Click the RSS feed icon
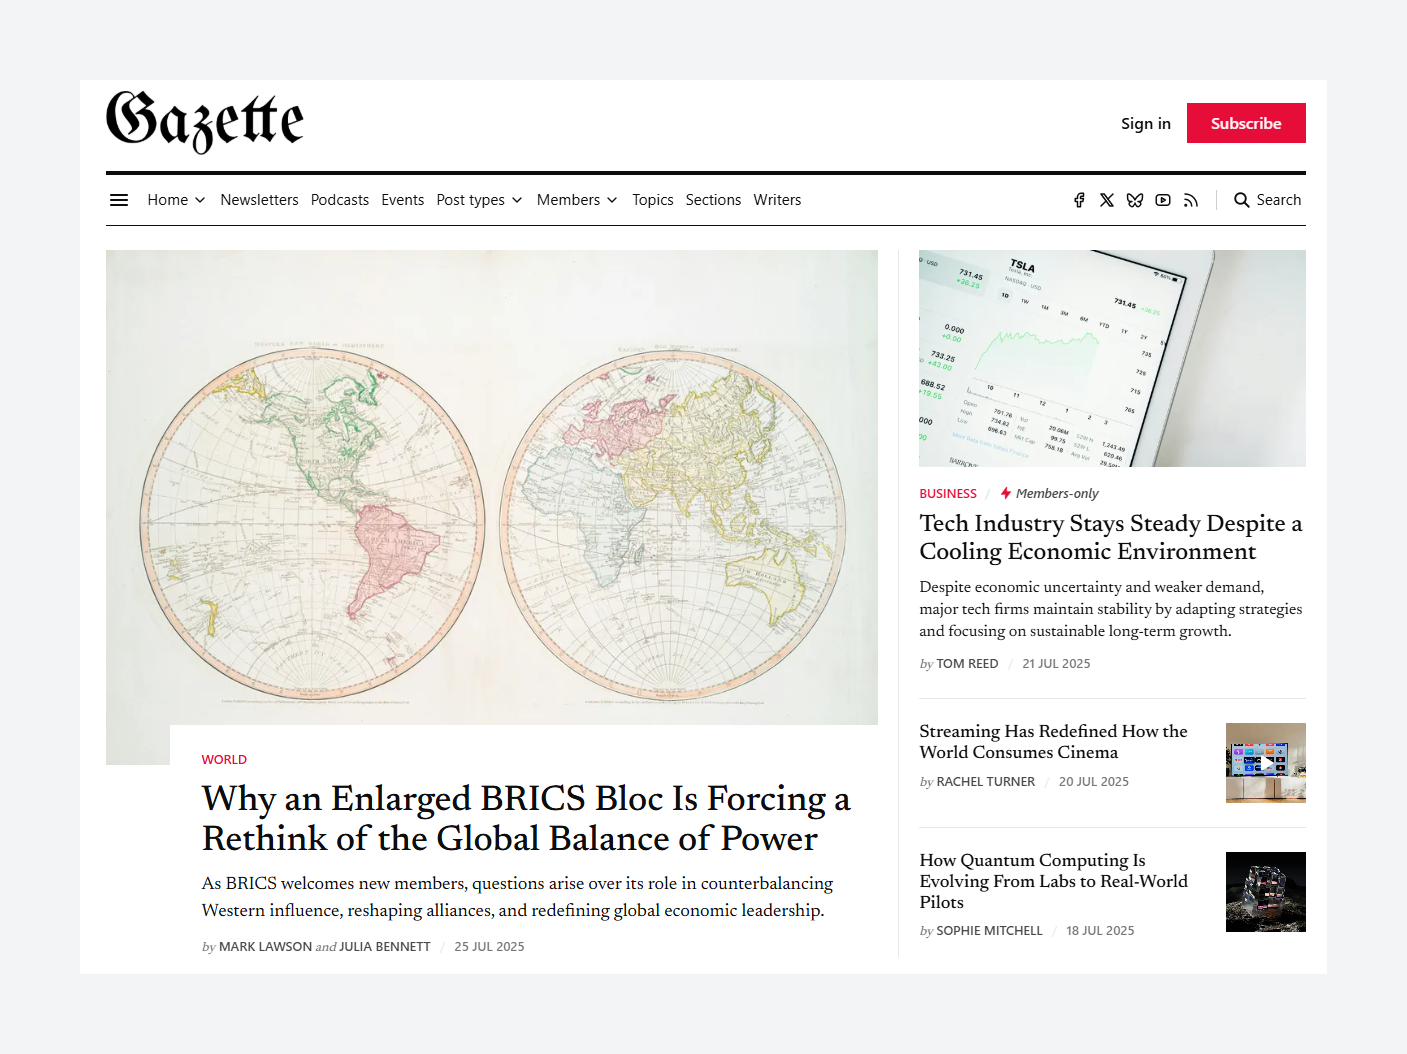Screen dimensions: 1407x1054 (x=1191, y=200)
